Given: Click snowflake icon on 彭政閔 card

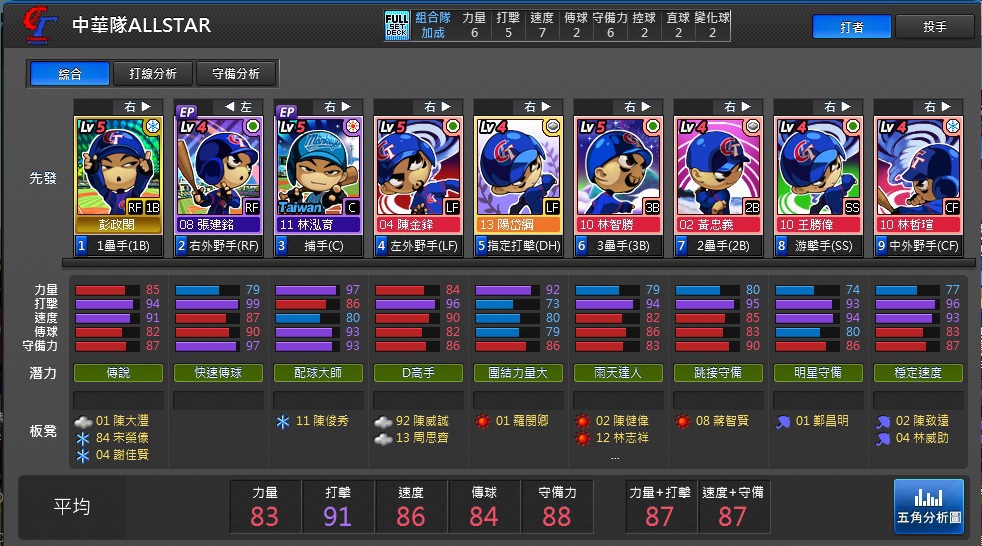Looking at the screenshot, I should click(x=153, y=126).
